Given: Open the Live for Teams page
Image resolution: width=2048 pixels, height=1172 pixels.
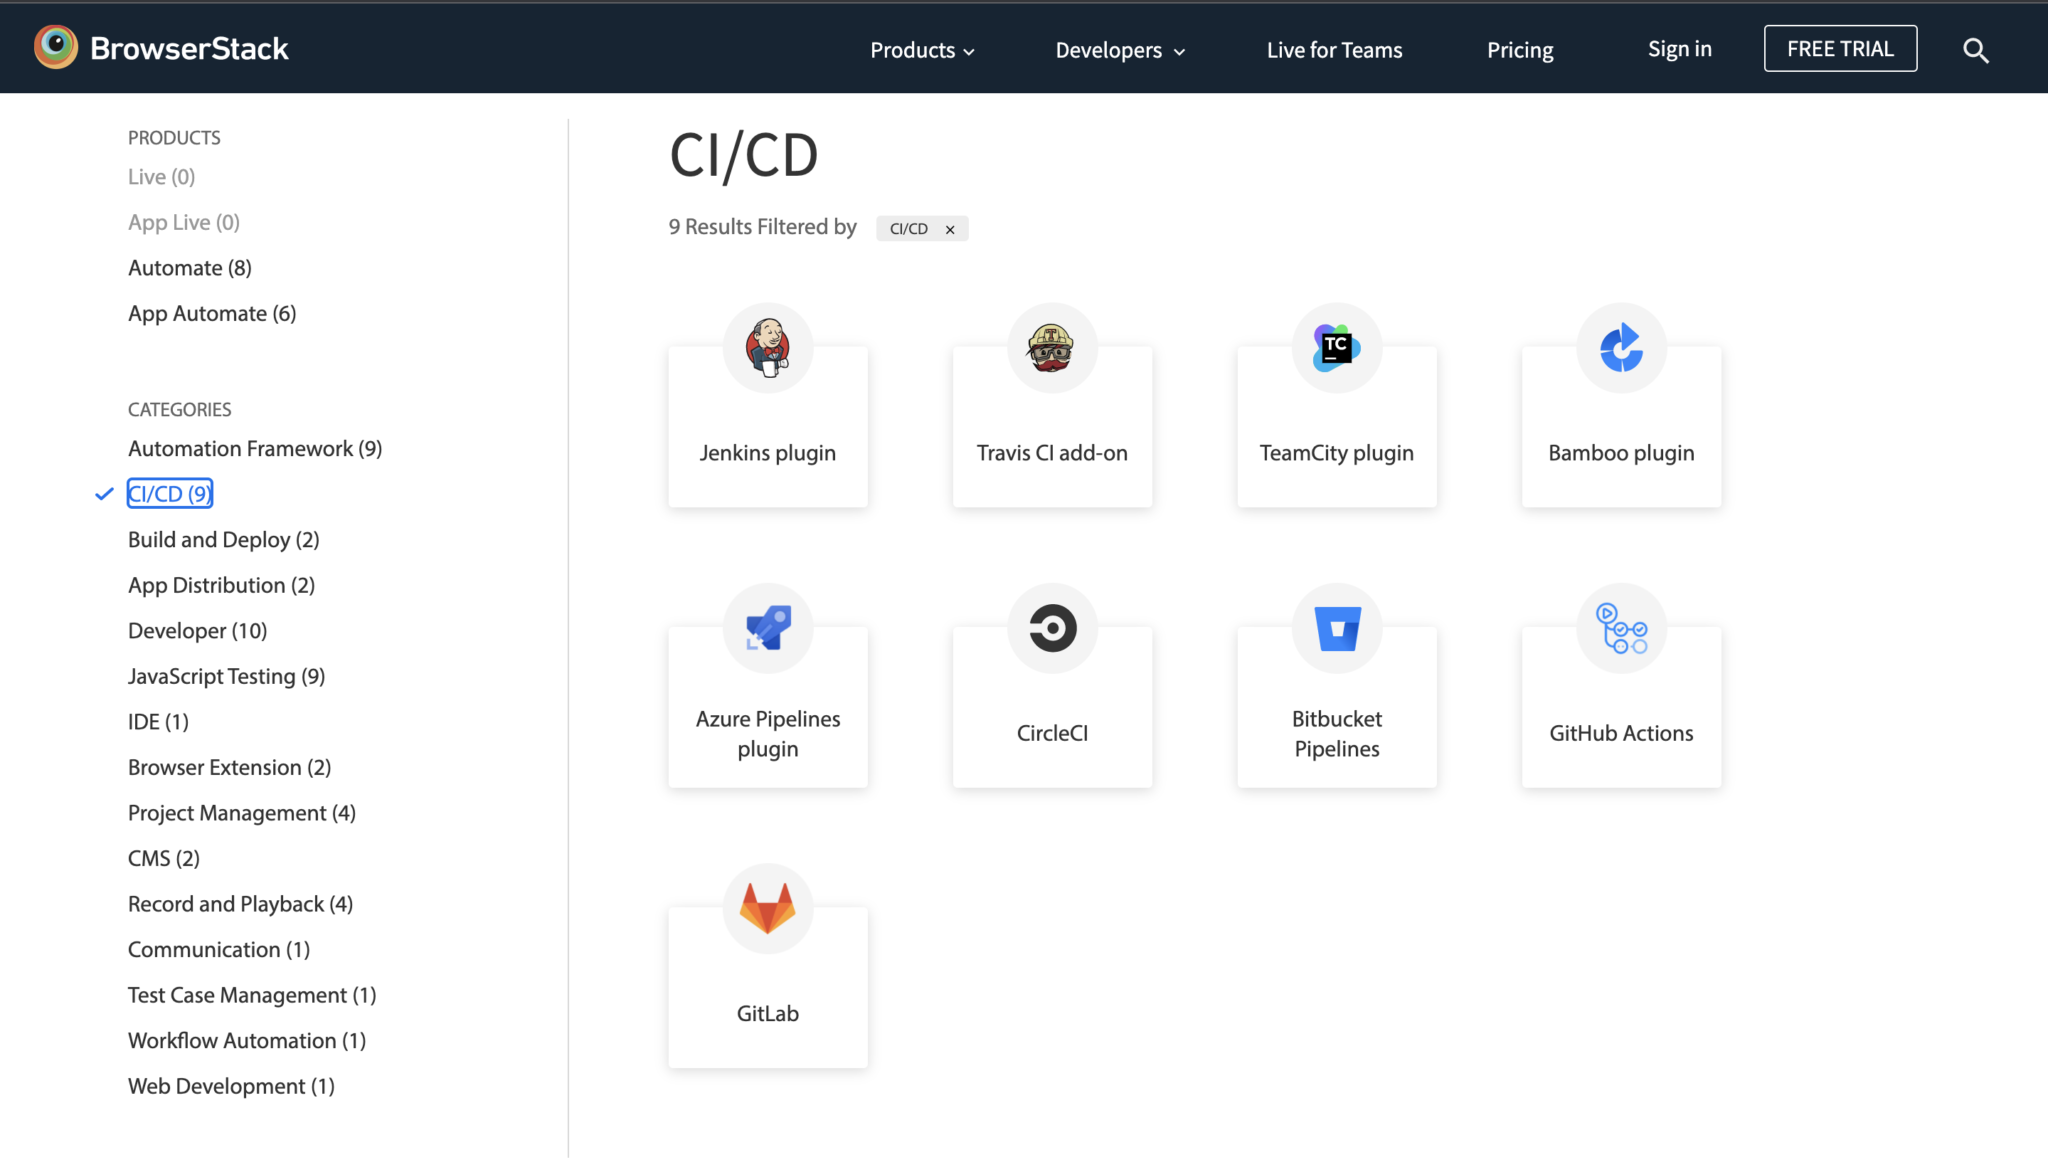Looking at the screenshot, I should [x=1334, y=49].
